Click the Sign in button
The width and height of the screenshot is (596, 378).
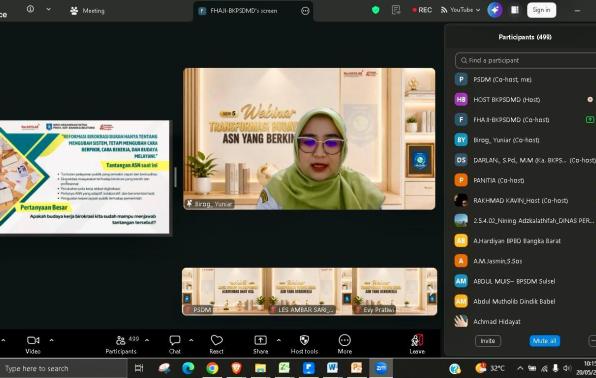(x=541, y=10)
